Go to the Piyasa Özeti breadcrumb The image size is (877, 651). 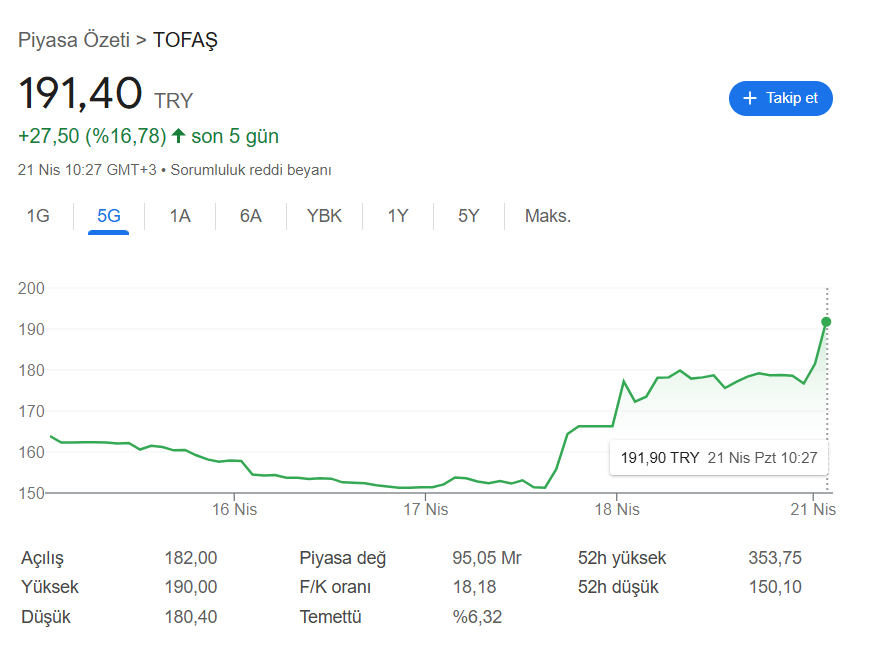74,41
